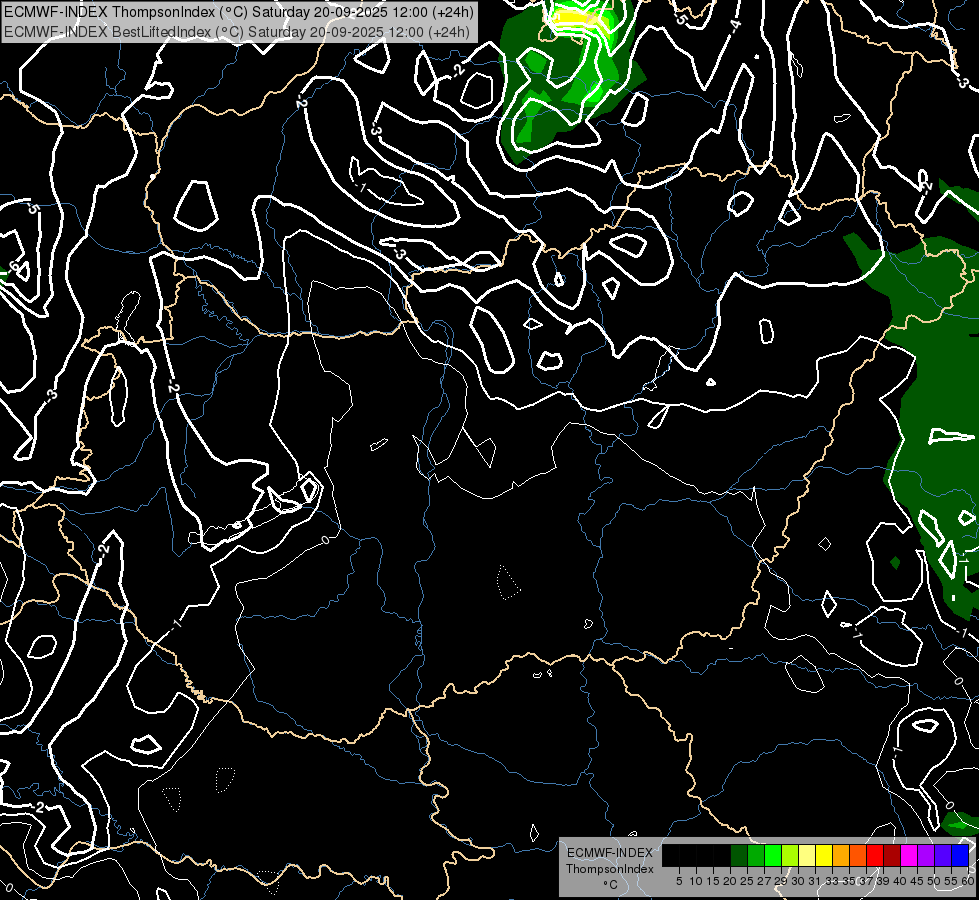Click legend tick value 10
The width and height of the screenshot is (979, 900).
pyautogui.click(x=696, y=881)
